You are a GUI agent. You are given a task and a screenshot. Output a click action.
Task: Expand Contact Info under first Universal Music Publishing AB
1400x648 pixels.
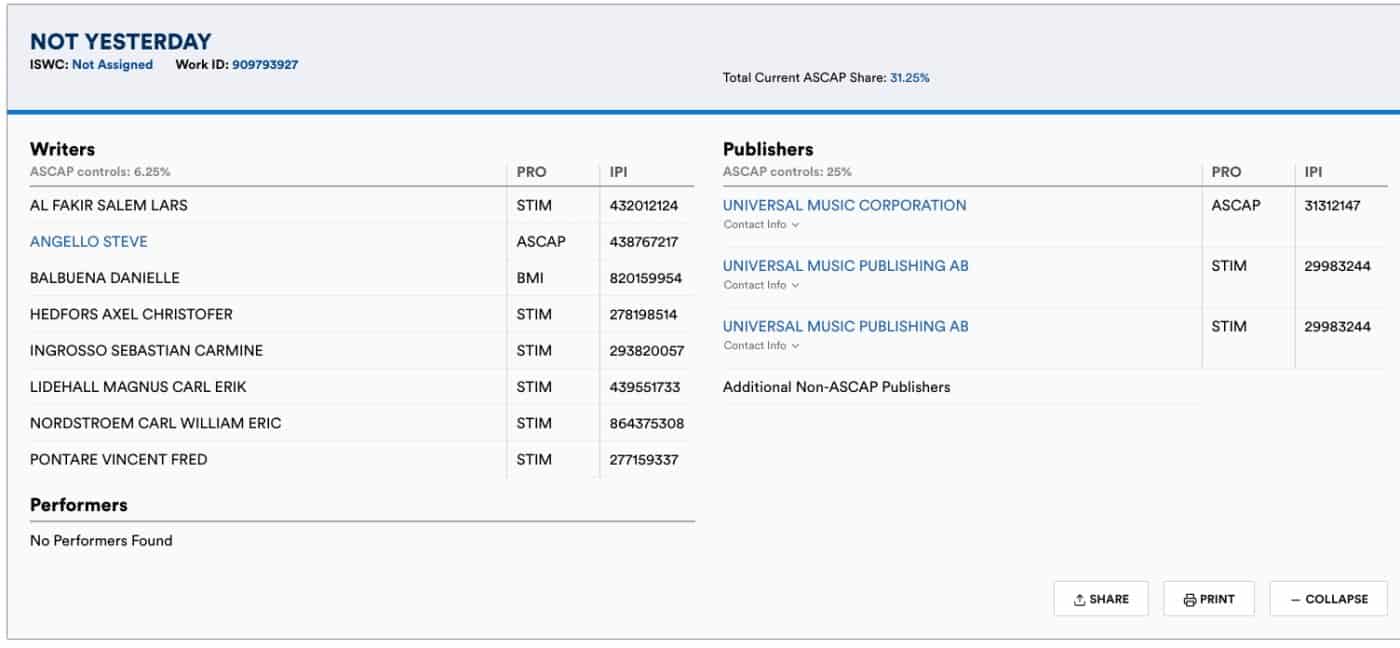(x=761, y=285)
